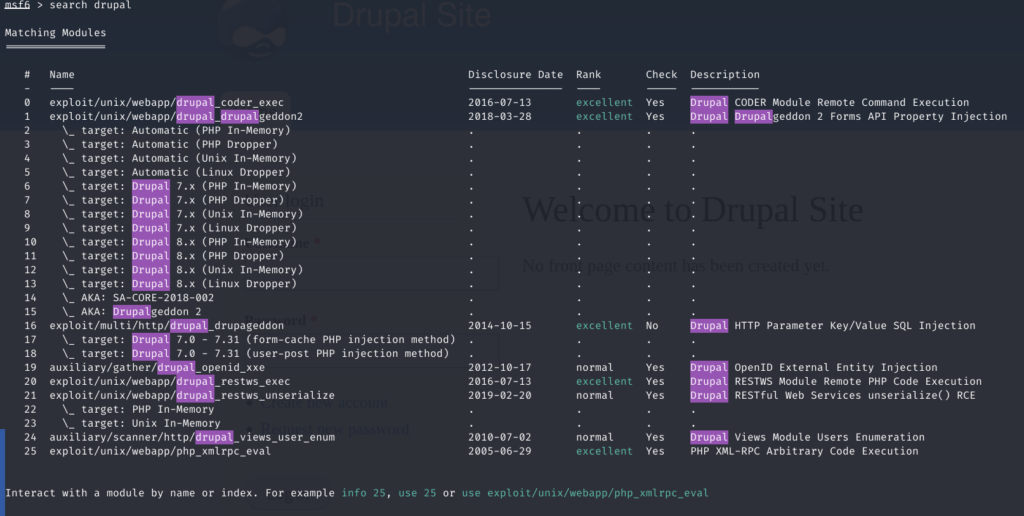Click the Name column header

(62, 74)
